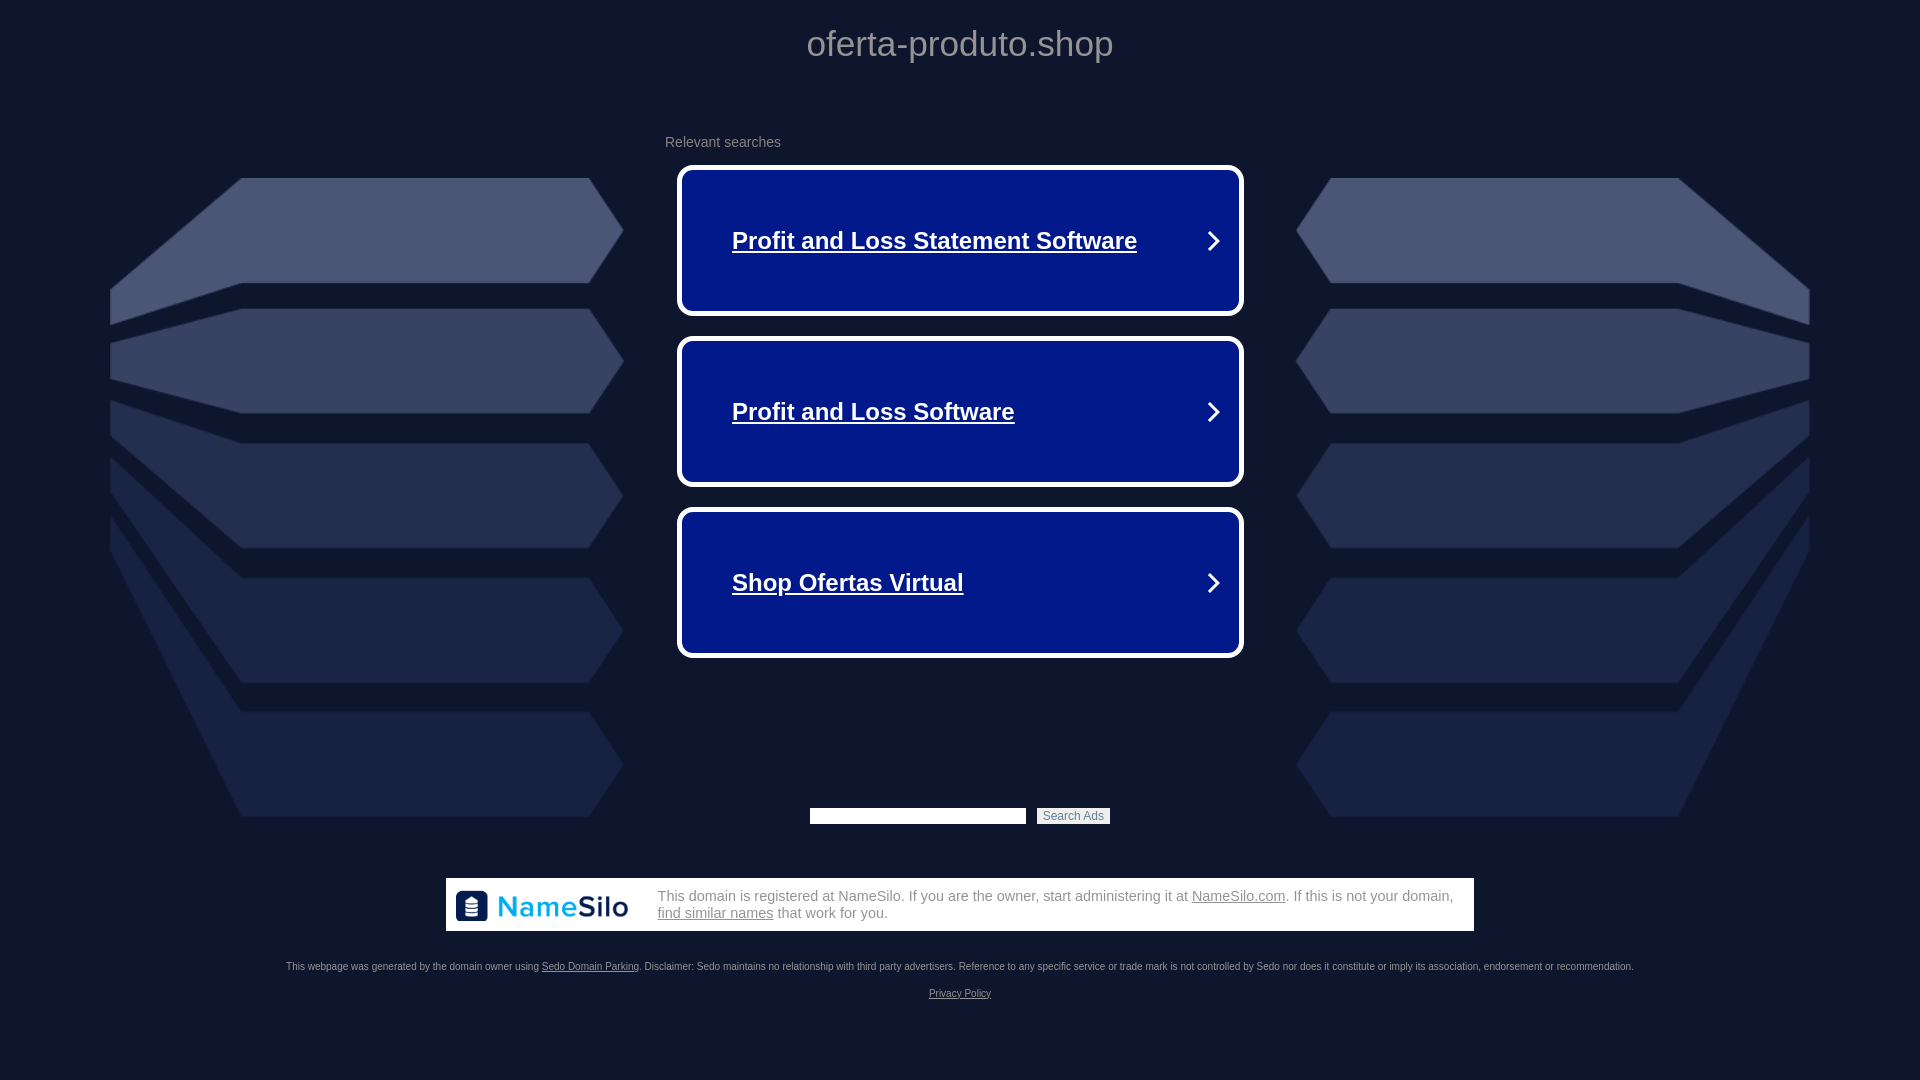Open the Profit and Loss Software link
This screenshot has width=1920, height=1080.
tap(872, 412)
